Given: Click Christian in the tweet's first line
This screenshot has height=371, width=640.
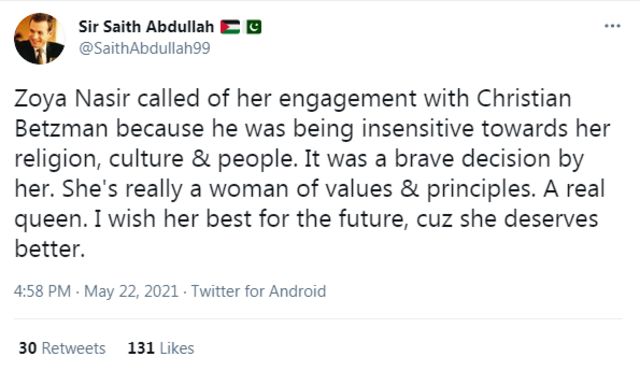Looking at the screenshot, I should click(524, 99).
